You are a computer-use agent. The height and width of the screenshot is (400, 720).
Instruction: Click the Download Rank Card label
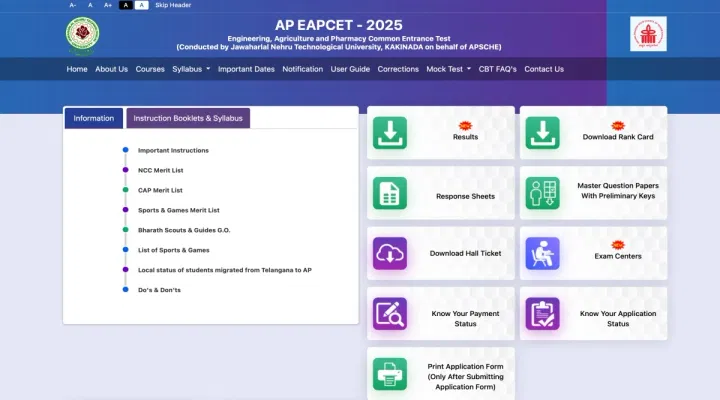tap(618, 137)
